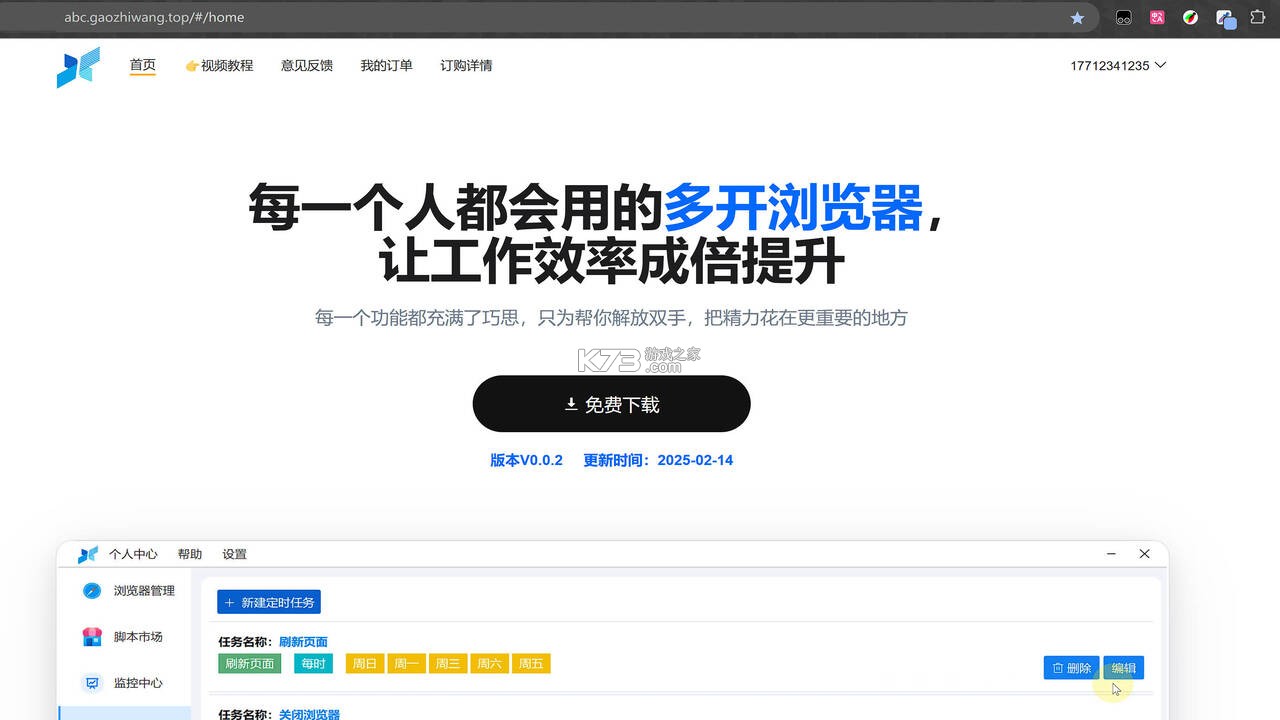Image resolution: width=1280 pixels, height=720 pixels.
Task: Click the small logo in the app title bar
Action: pyautogui.click(x=88, y=554)
